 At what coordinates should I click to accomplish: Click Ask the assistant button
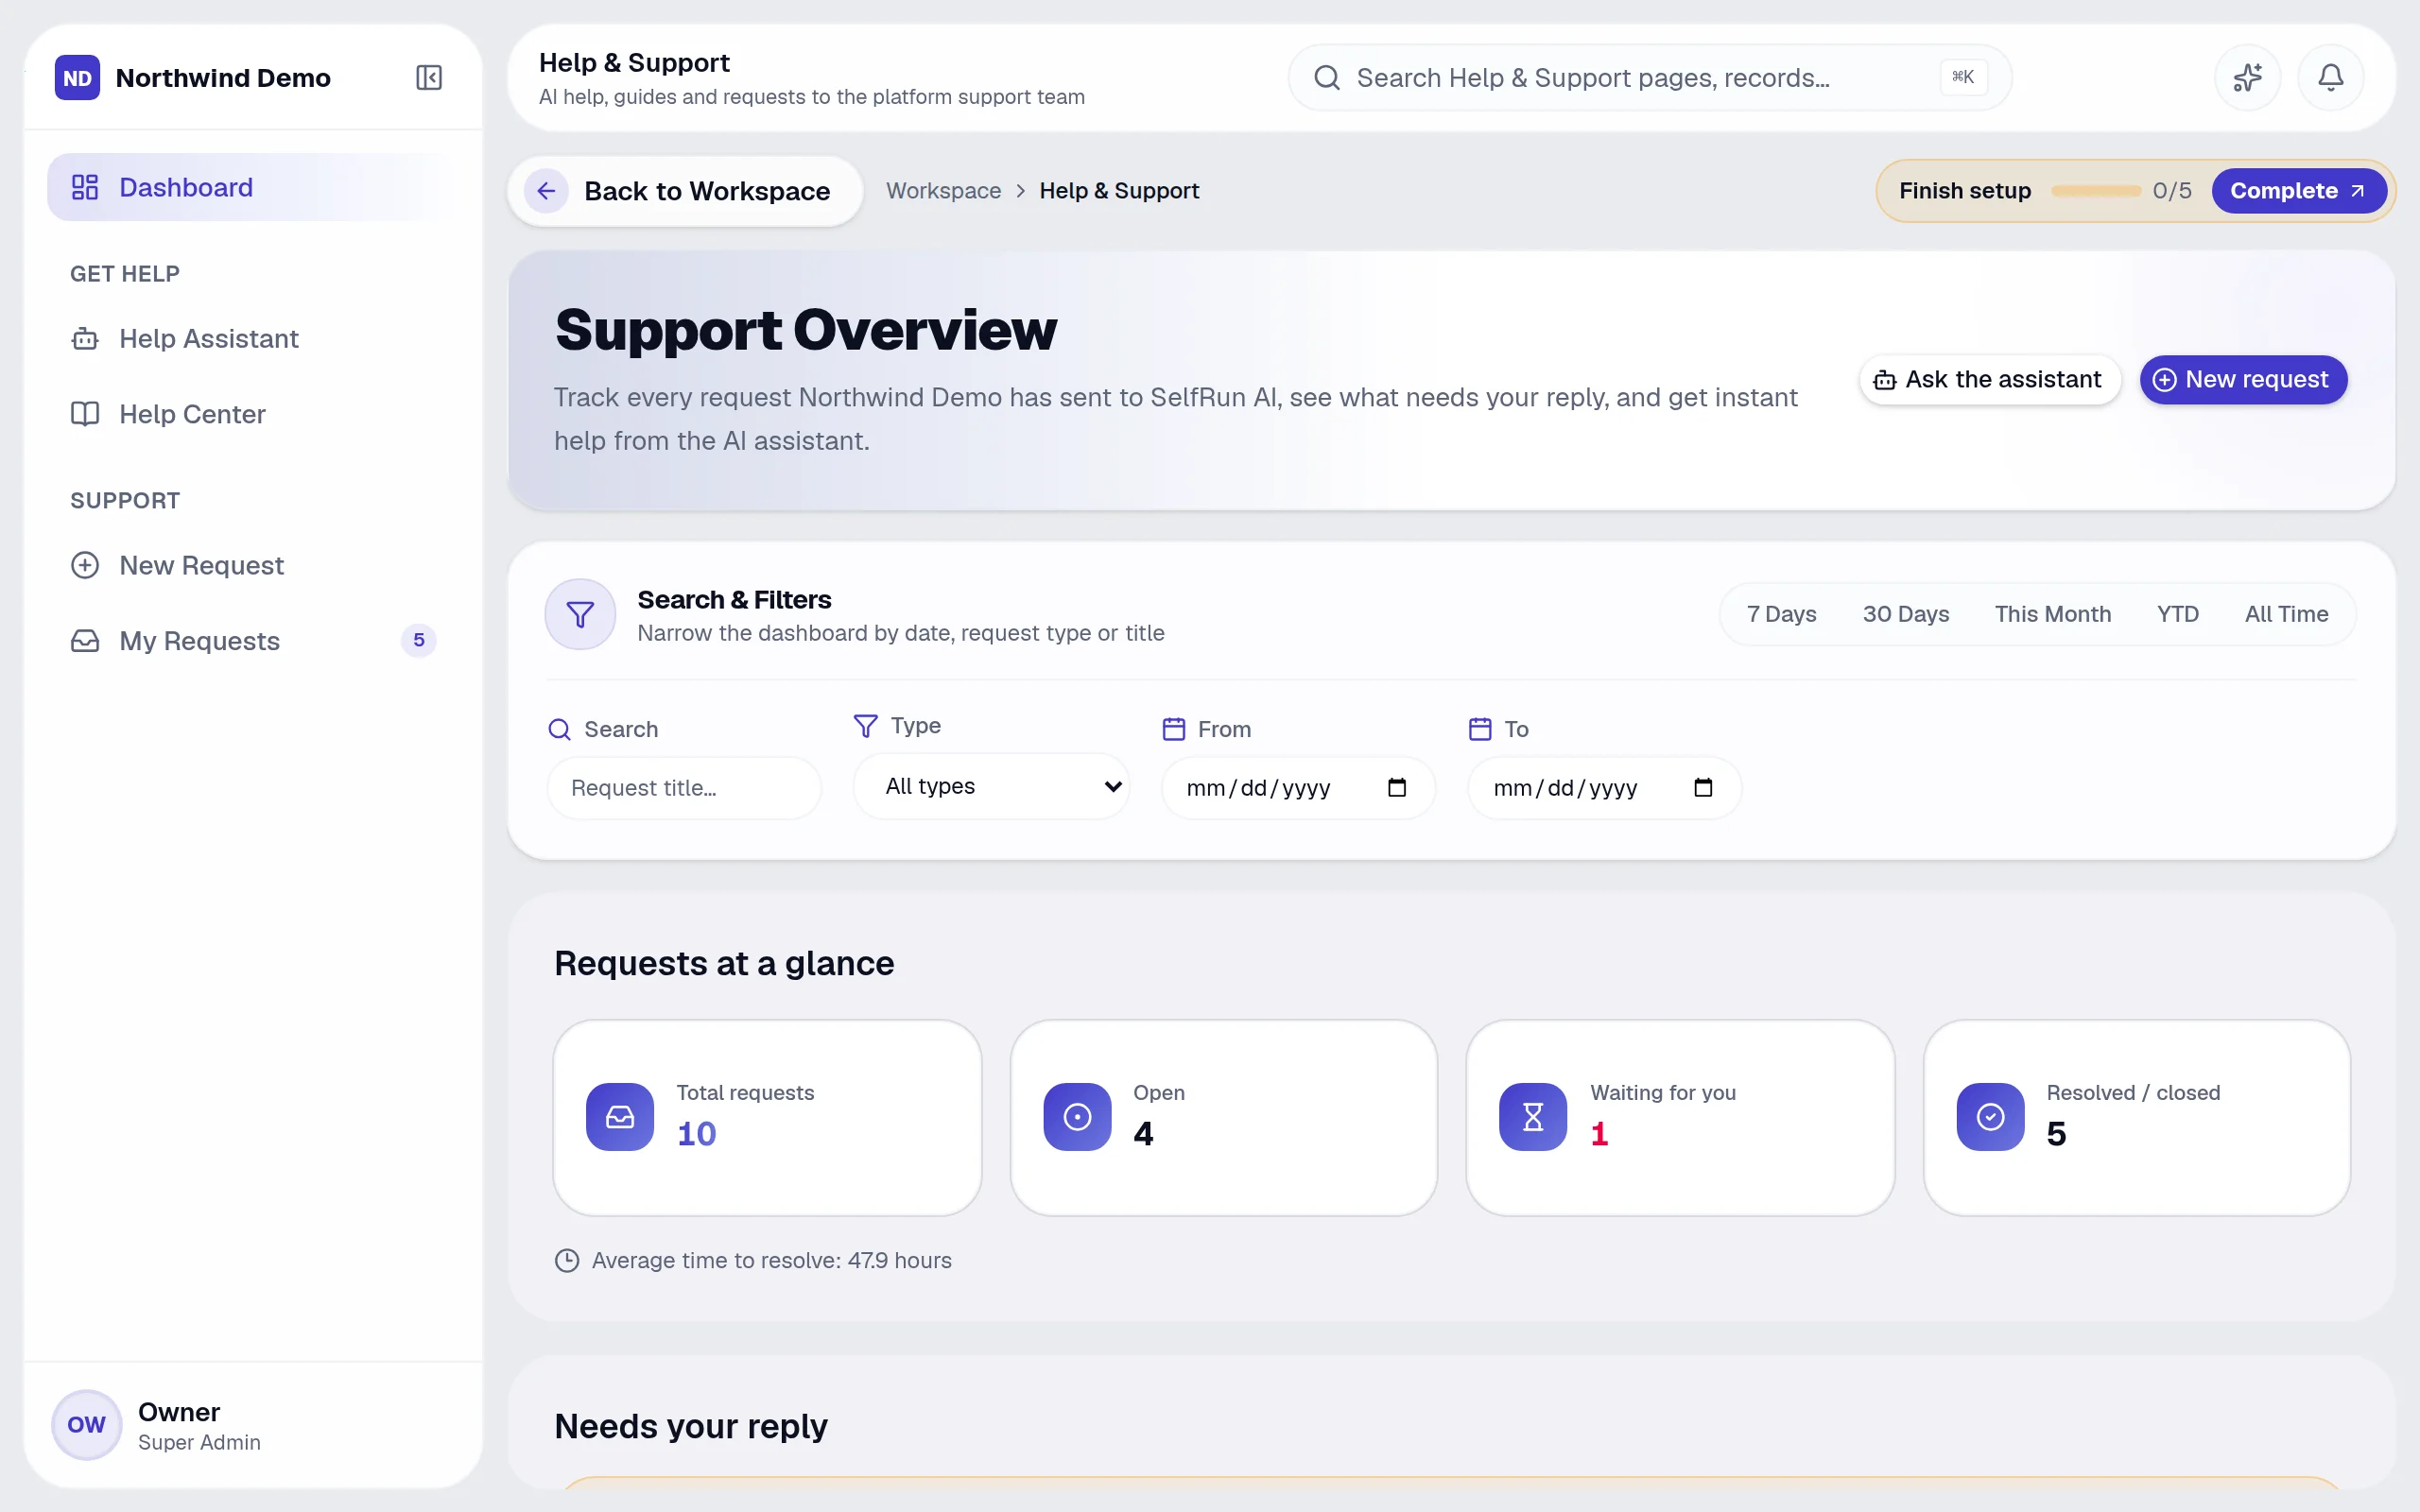click(x=1989, y=380)
